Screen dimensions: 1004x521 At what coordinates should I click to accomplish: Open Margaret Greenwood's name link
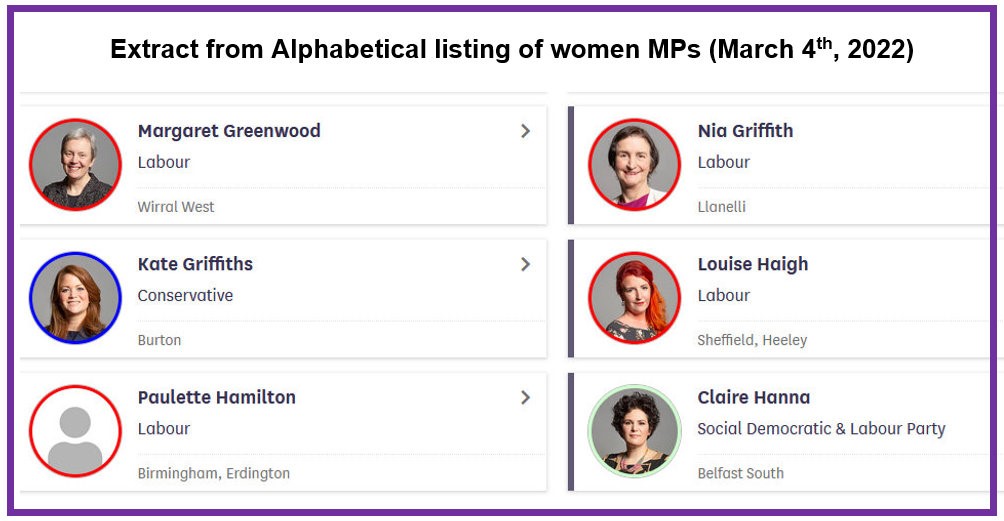(229, 131)
